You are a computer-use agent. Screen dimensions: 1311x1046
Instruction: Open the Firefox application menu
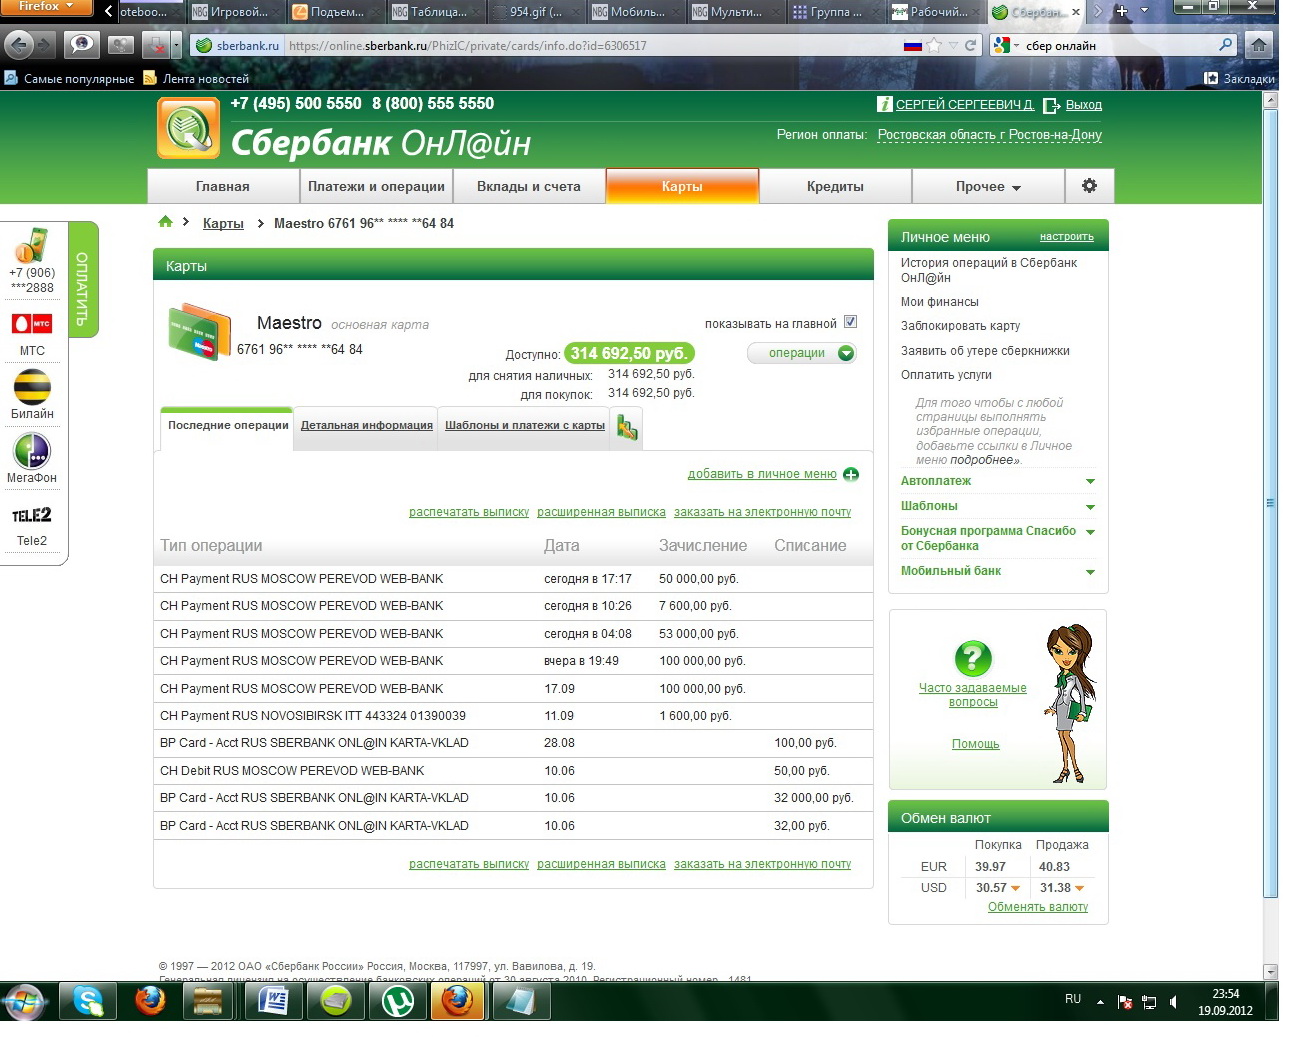point(46,7)
